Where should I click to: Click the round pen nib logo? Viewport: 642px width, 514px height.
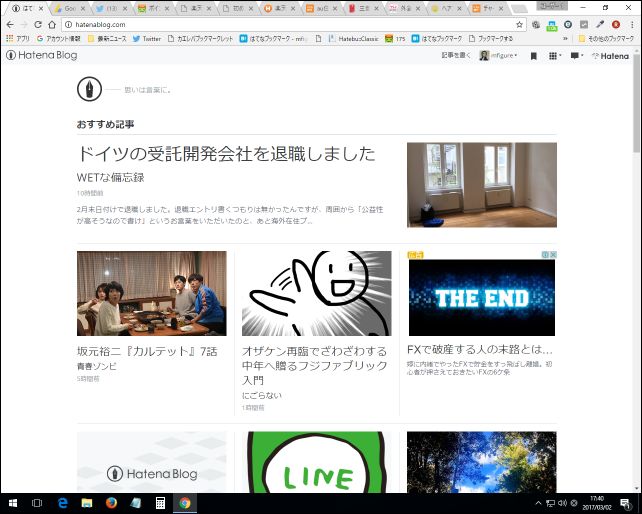89,89
